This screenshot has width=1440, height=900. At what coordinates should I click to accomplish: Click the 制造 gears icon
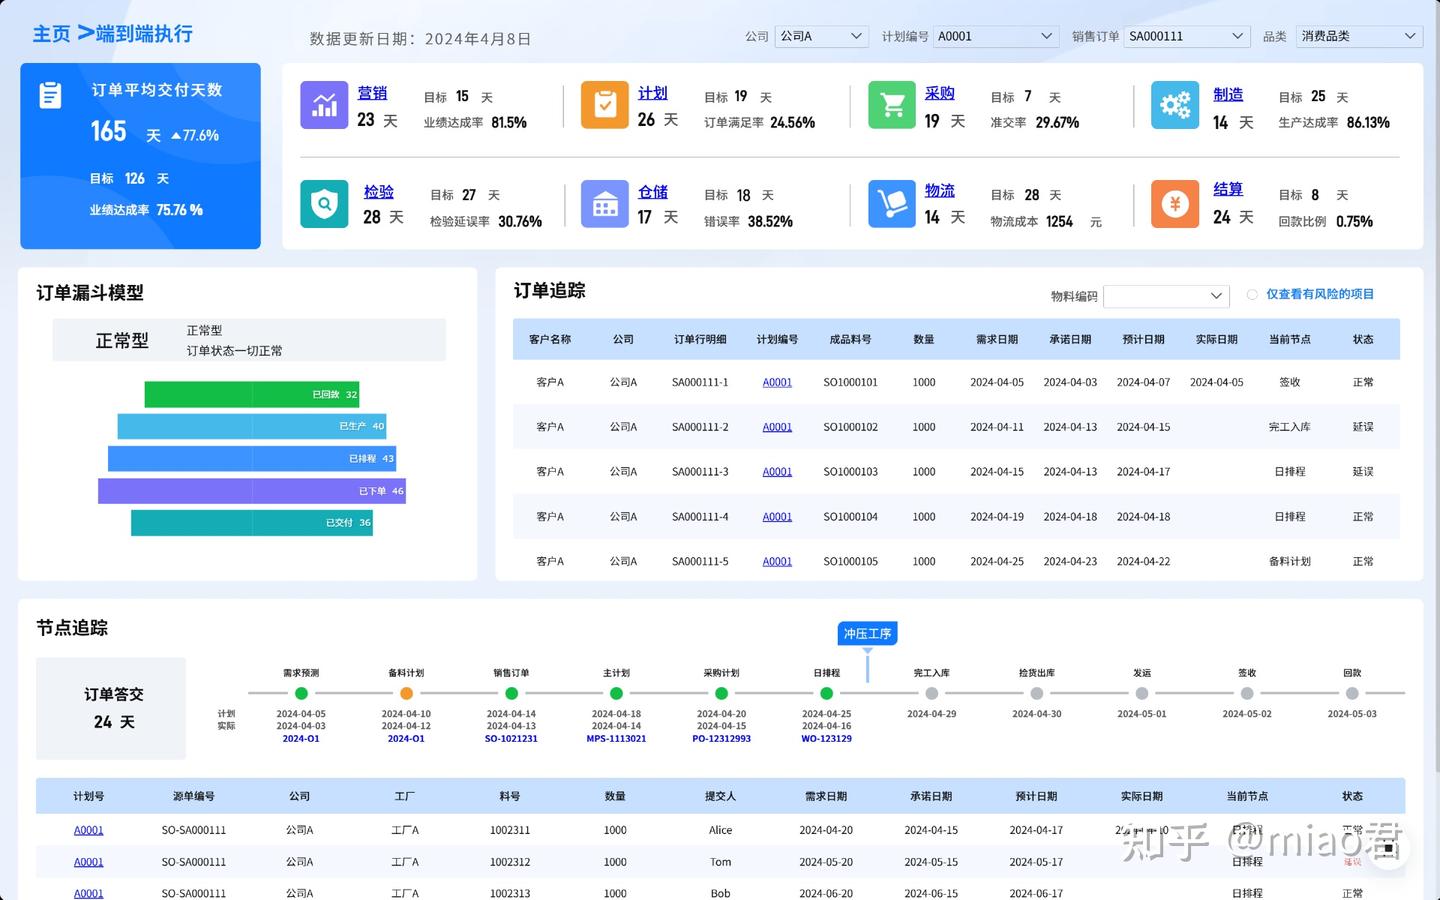(1174, 104)
